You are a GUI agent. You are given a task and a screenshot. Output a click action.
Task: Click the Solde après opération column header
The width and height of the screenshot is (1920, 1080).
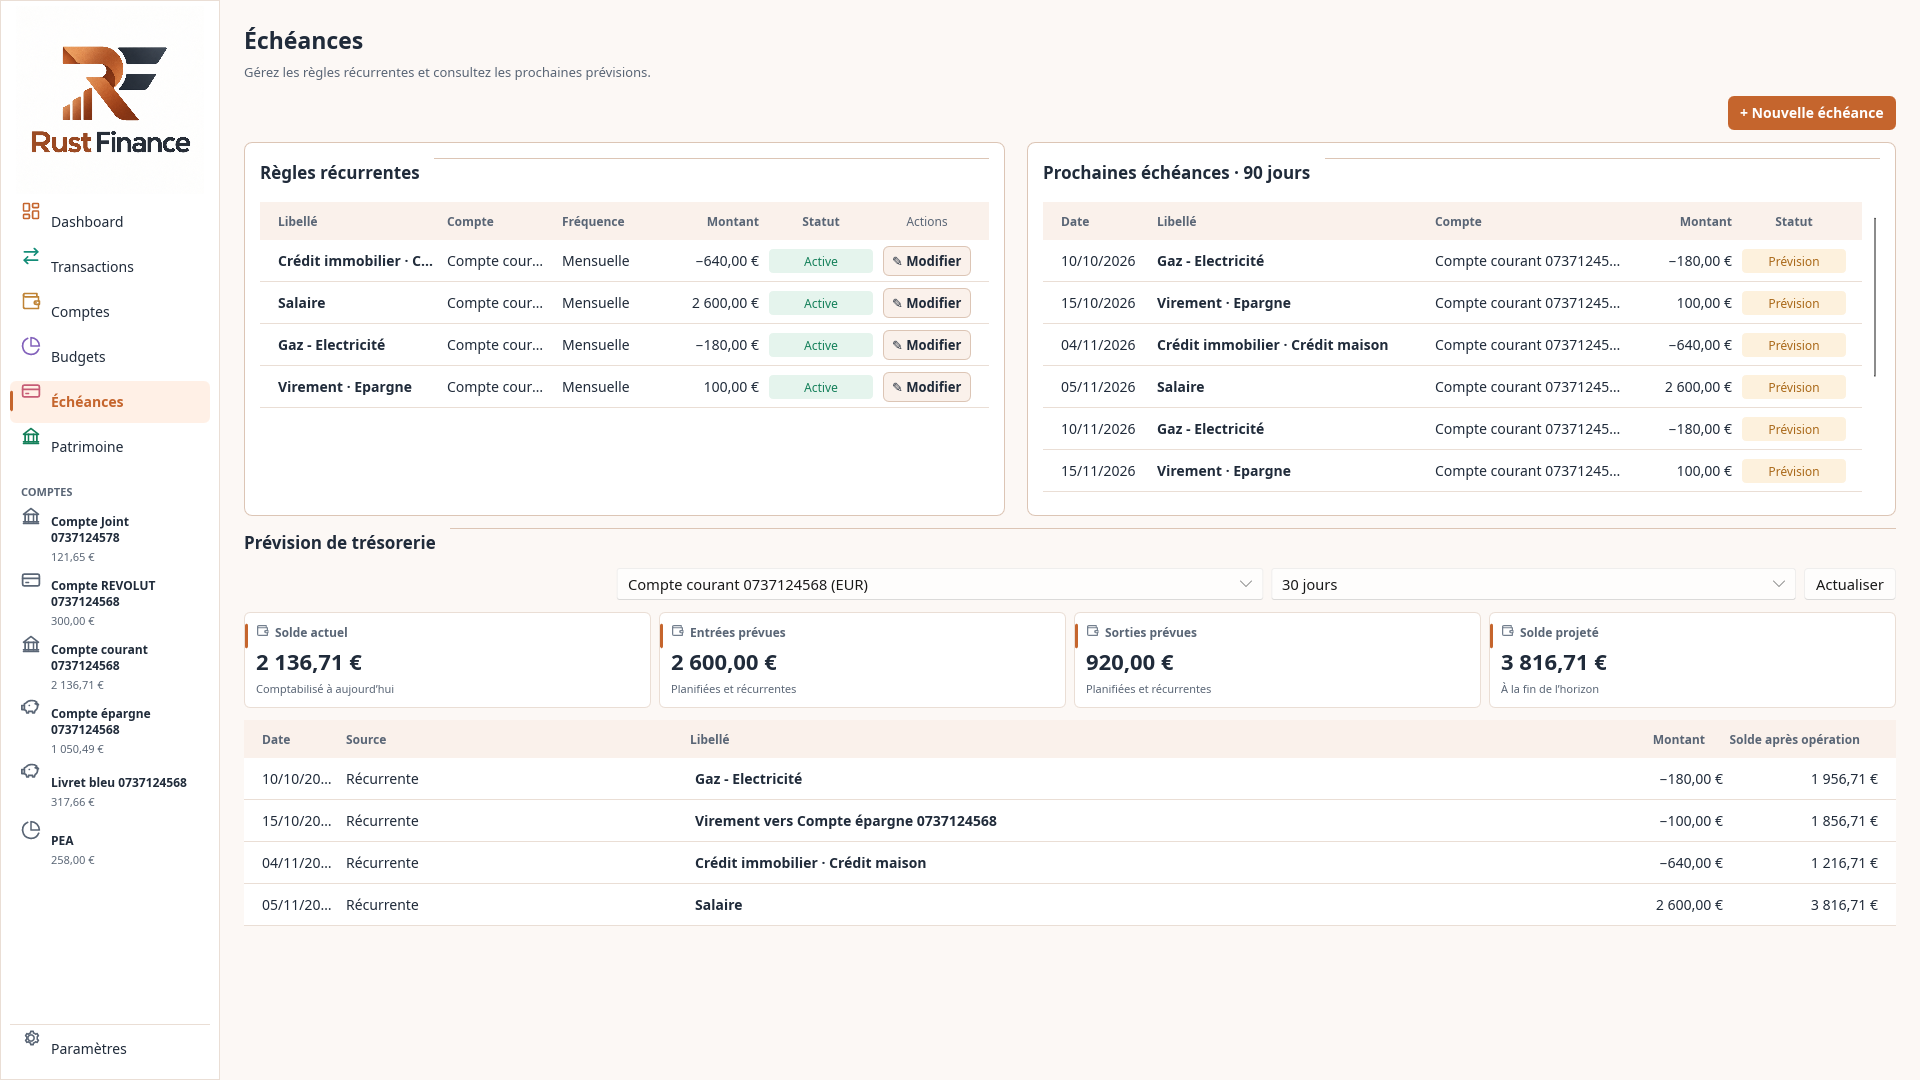coord(1794,739)
